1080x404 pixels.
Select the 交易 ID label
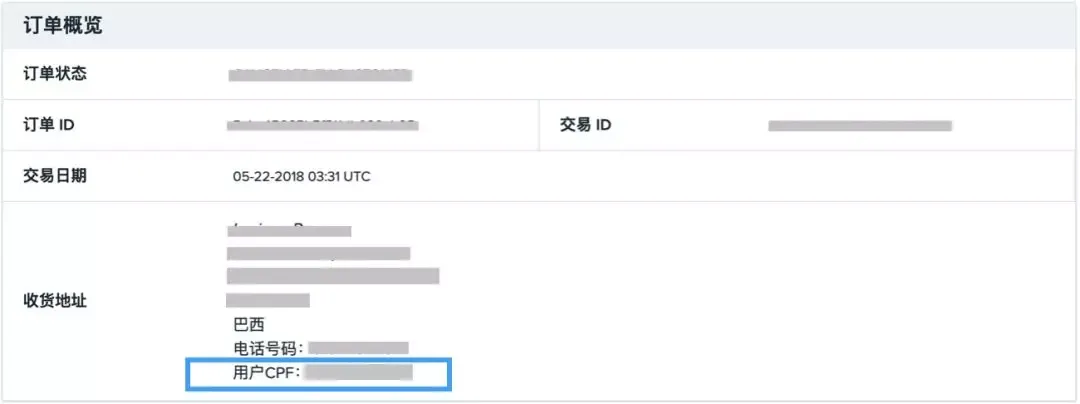click(586, 125)
